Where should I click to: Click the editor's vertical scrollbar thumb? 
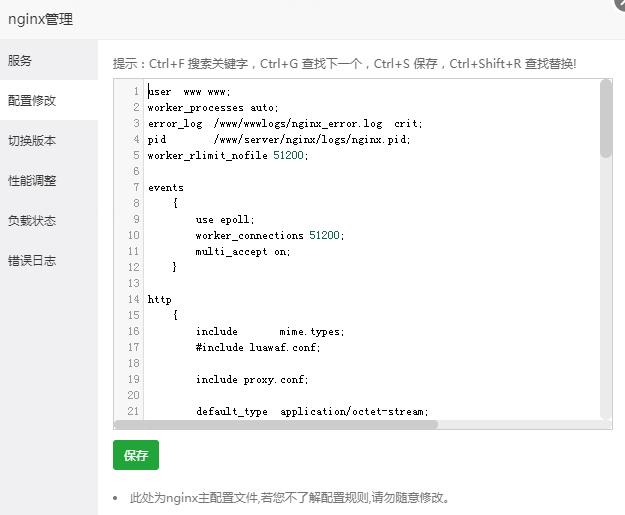[x=606, y=118]
